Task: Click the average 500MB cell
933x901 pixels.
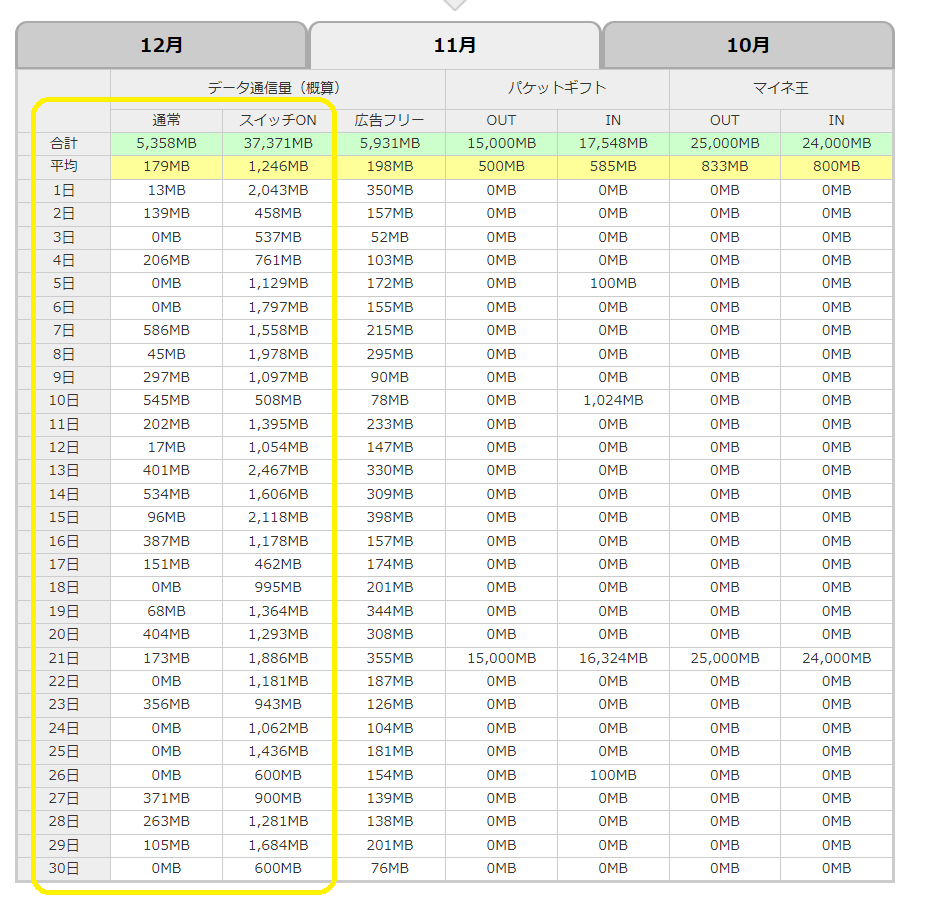Action: (502, 167)
